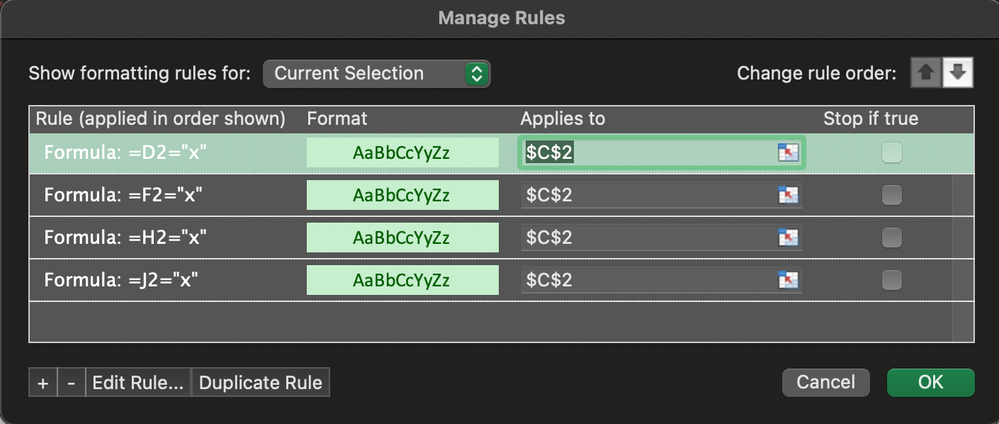Click range selector icon for F2 rule
This screenshot has height=424, width=999.
coord(789,195)
